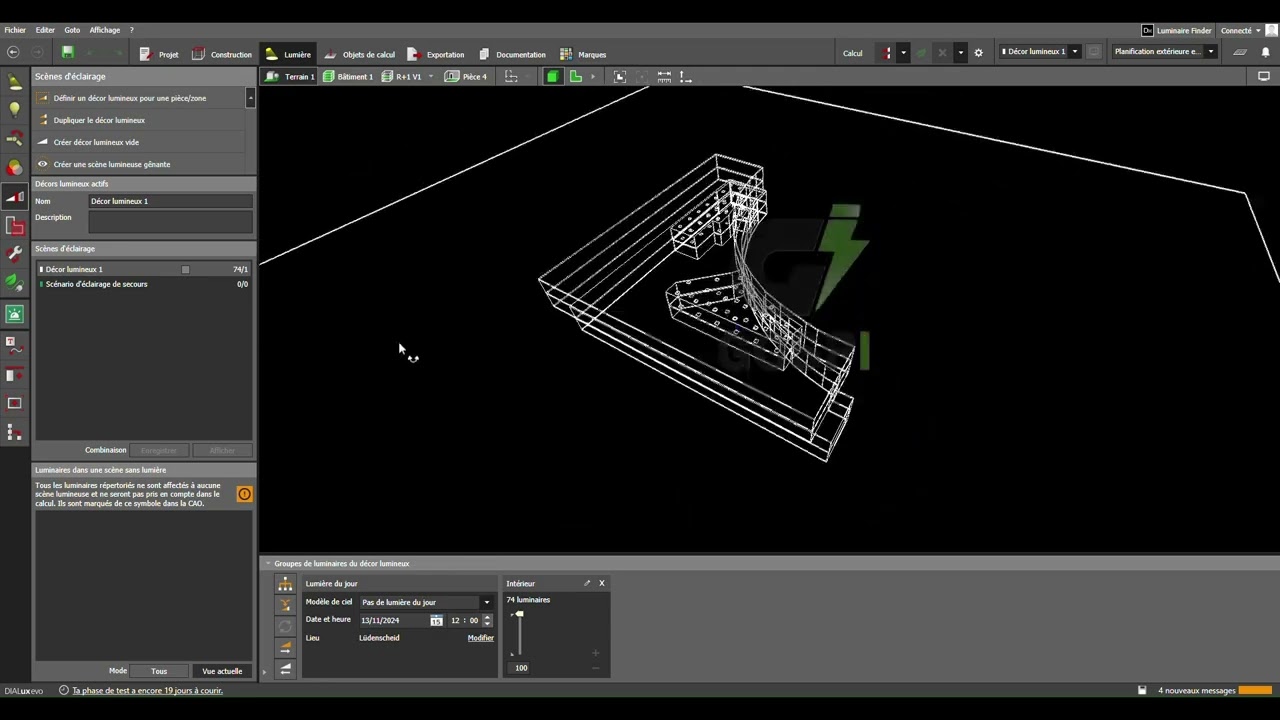This screenshot has height=720, width=1280.
Task: Edit the Intérieur group with the pencil icon
Action: [x=587, y=583]
